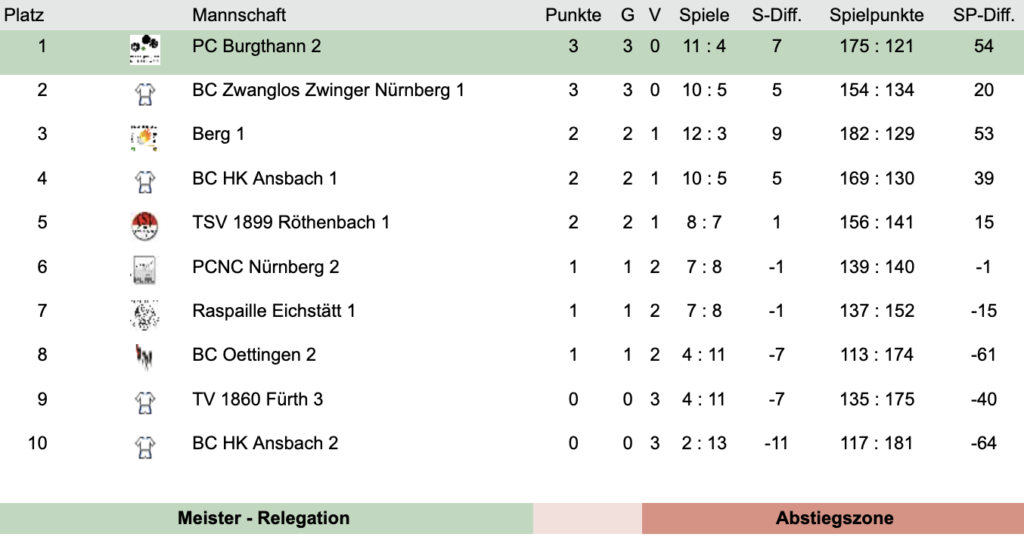Click the green Meister - Relegation legend
Image resolution: width=1024 pixels, height=537 pixels.
click(264, 518)
